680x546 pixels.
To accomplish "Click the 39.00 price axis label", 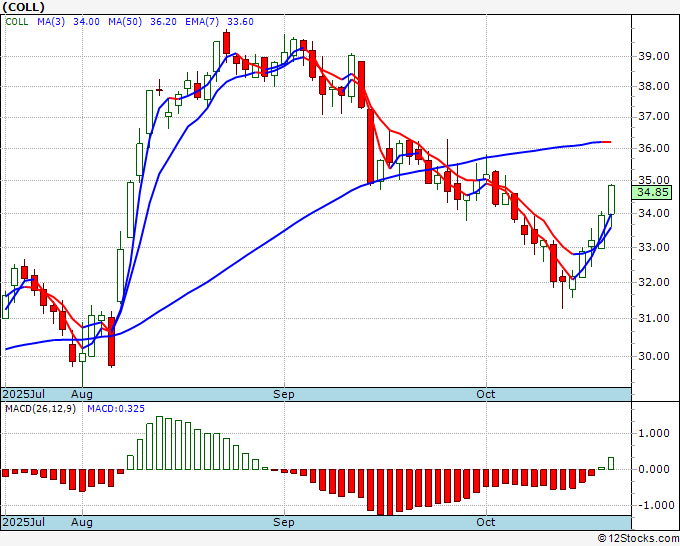I will [x=653, y=56].
